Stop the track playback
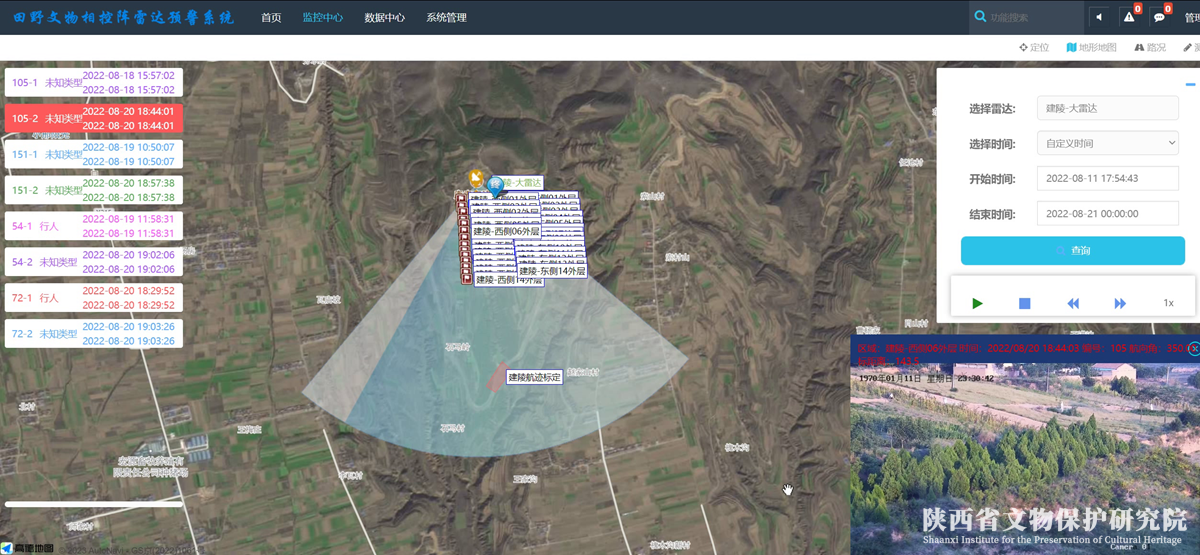 [x=1025, y=303]
